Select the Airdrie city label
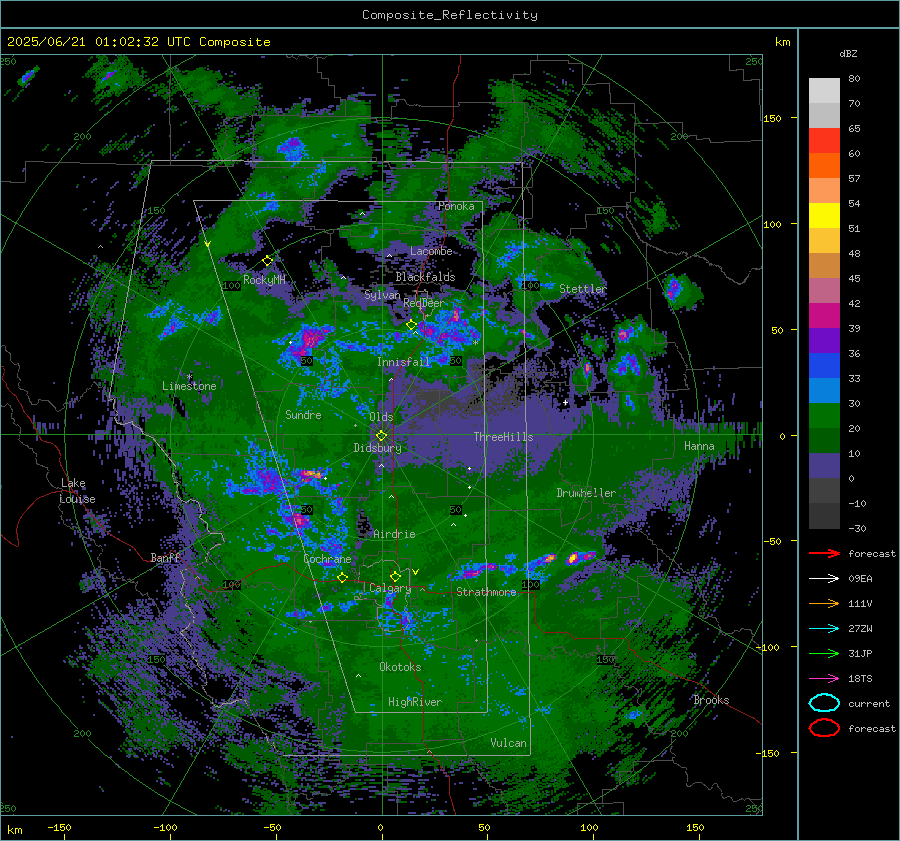This screenshot has width=900, height=841. (x=394, y=534)
